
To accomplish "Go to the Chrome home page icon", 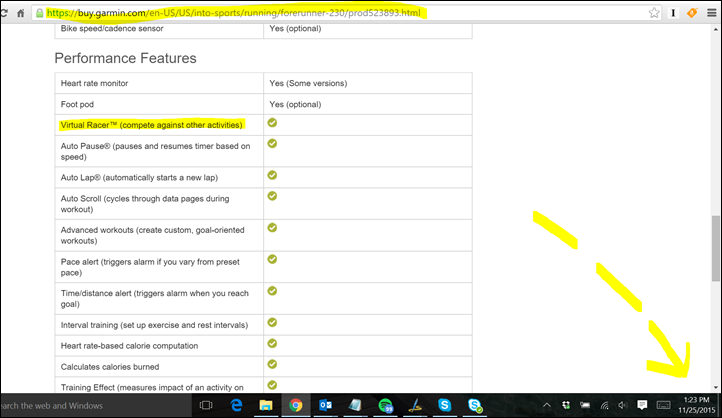I will [20, 13].
